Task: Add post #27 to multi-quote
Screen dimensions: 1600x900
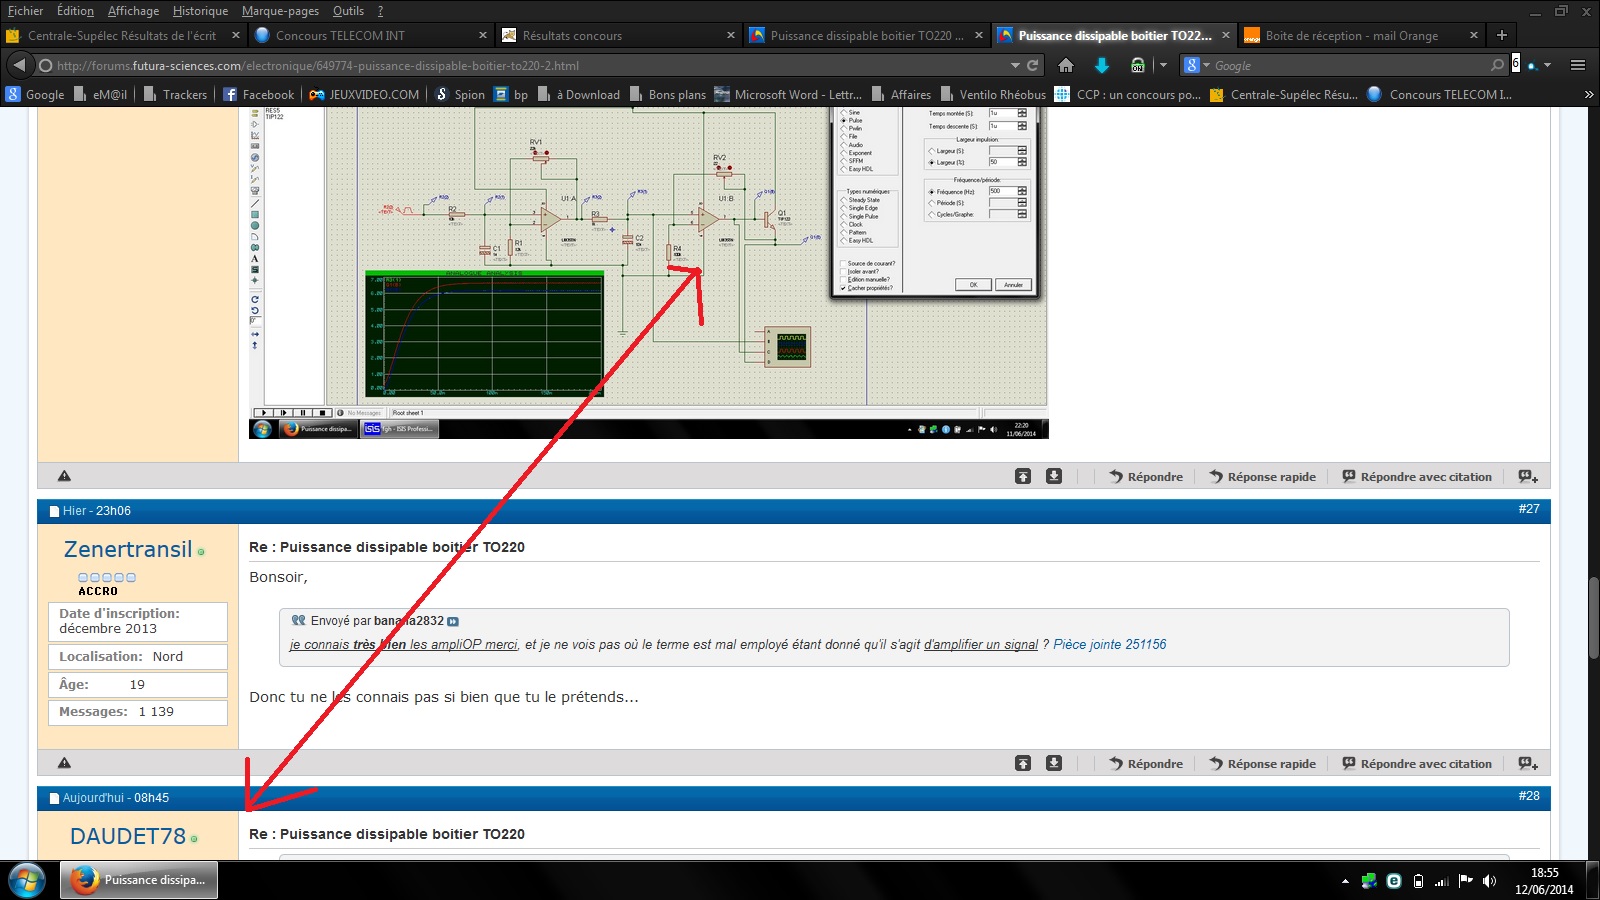Action: click(1528, 764)
